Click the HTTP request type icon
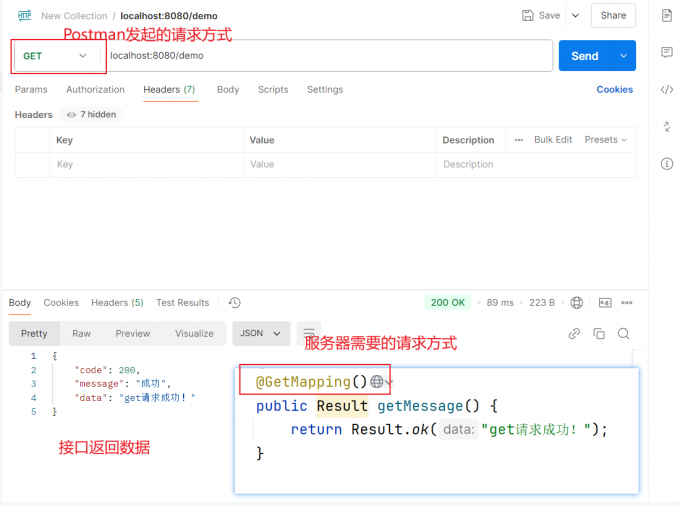 (24, 16)
